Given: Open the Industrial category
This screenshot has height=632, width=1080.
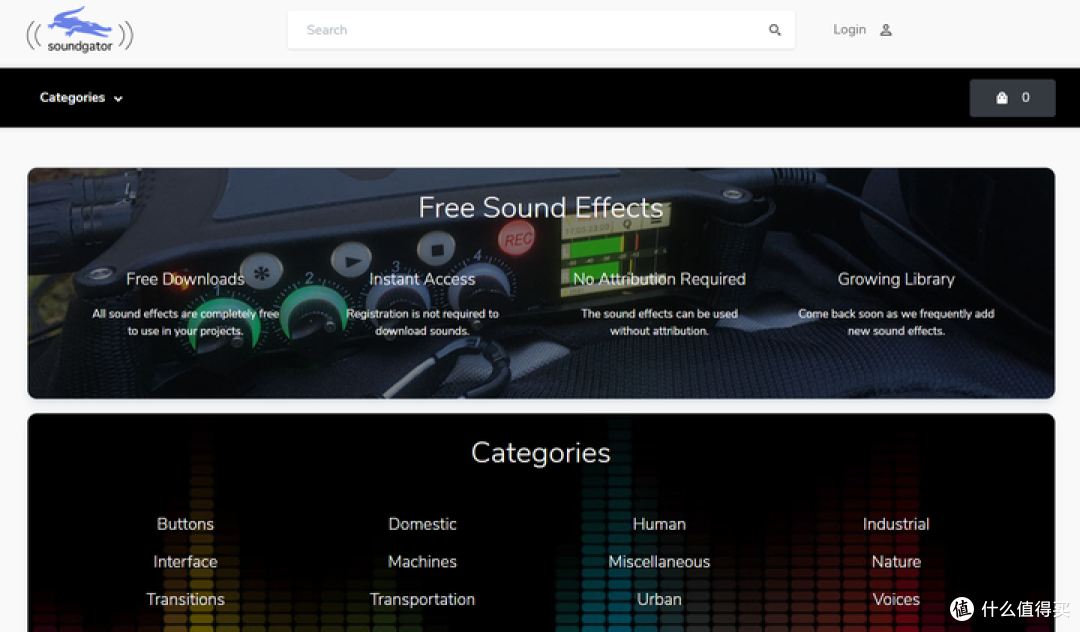Looking at the screenshot, I should coord(896,524).
